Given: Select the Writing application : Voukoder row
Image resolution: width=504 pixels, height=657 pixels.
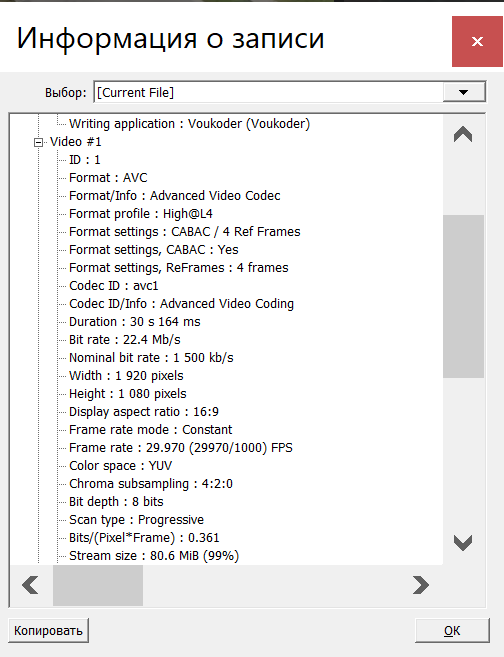Looking at the screenshot, I should click(189, 124).
